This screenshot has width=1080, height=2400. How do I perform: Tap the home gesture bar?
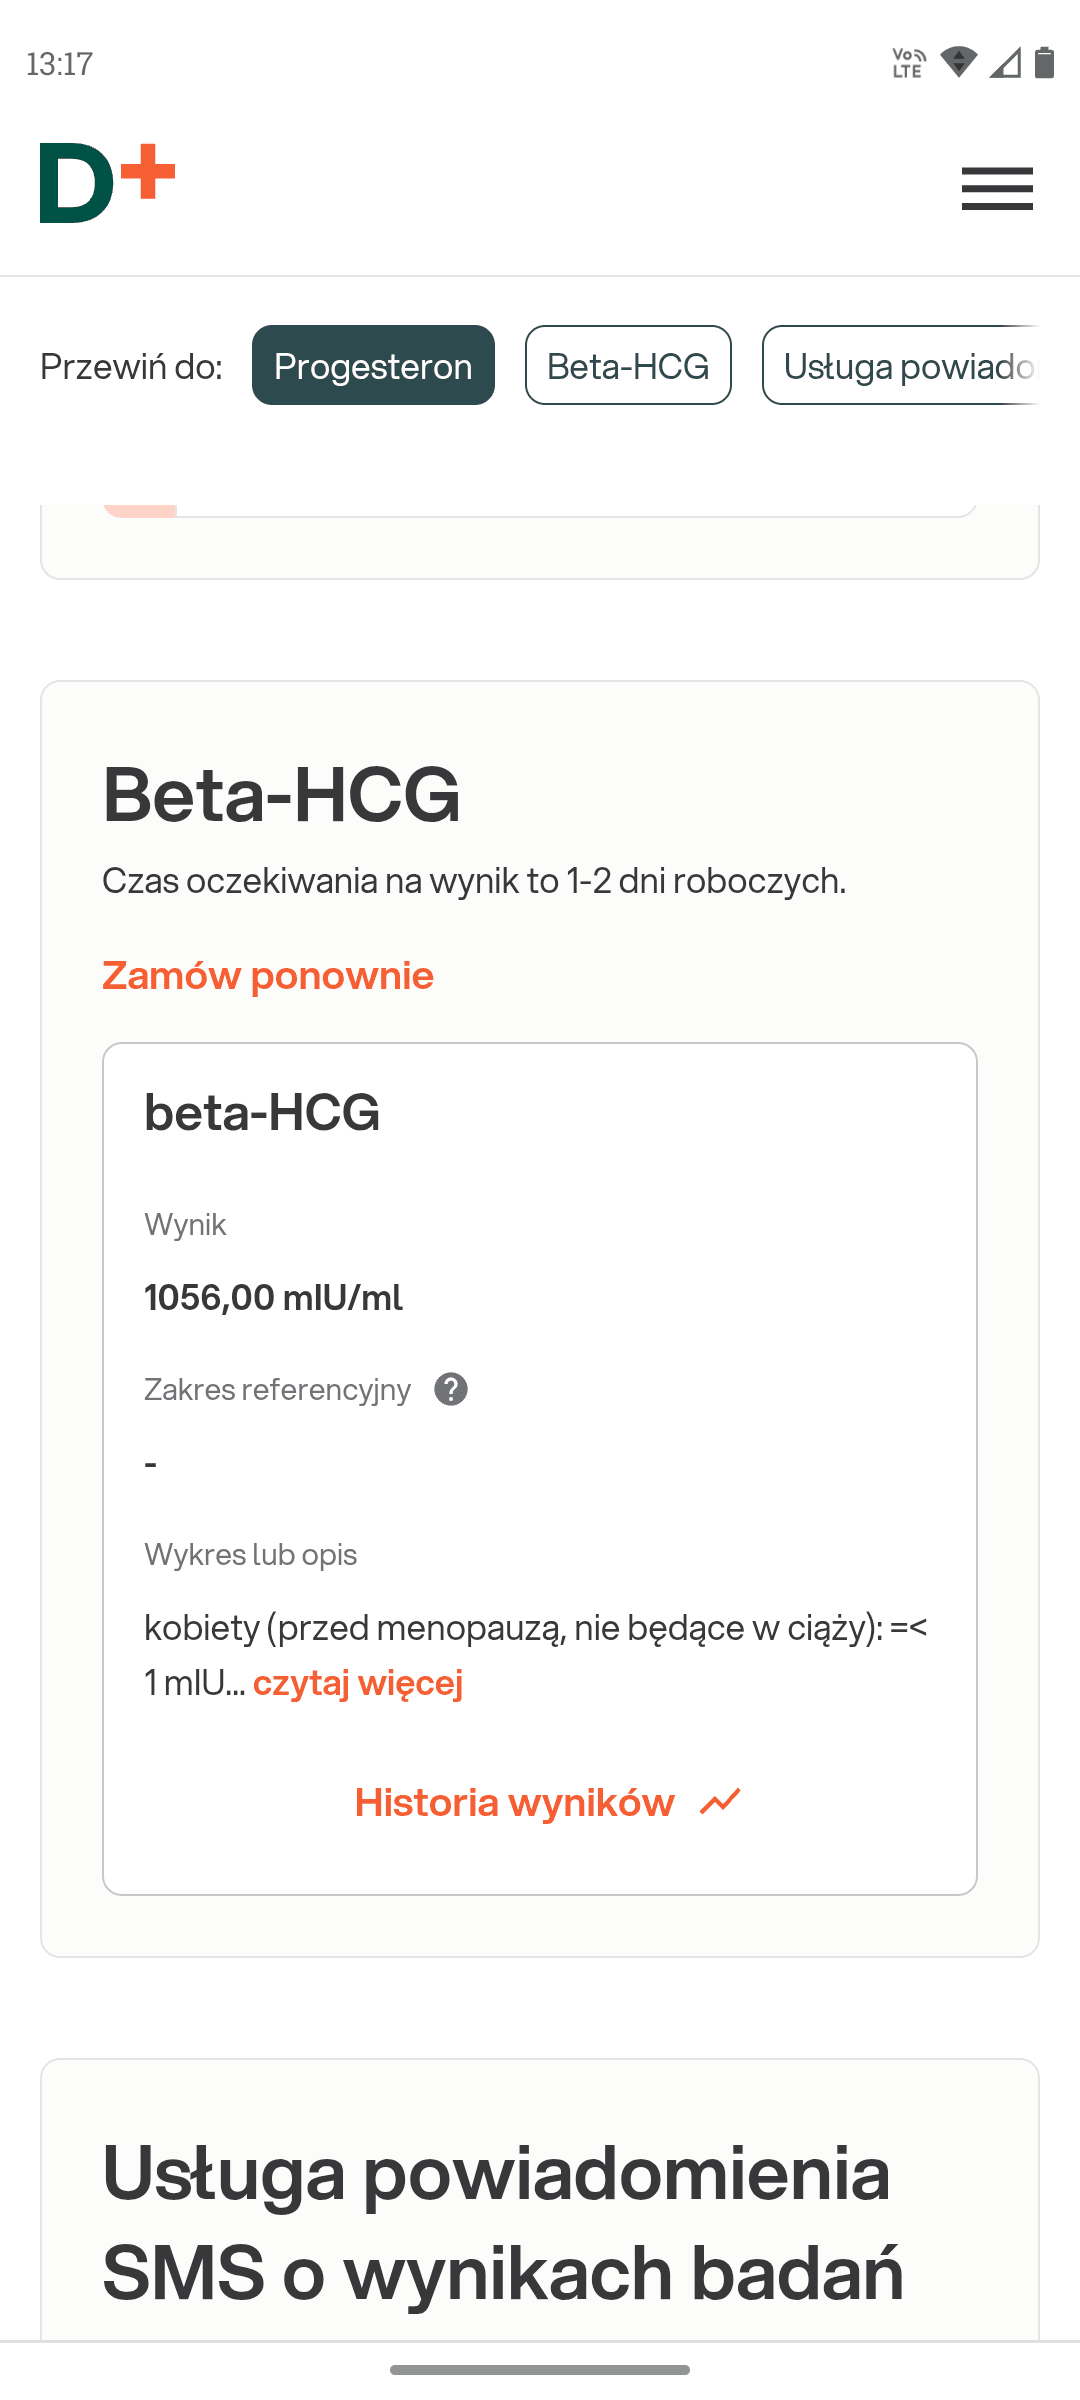point(540,2369)
